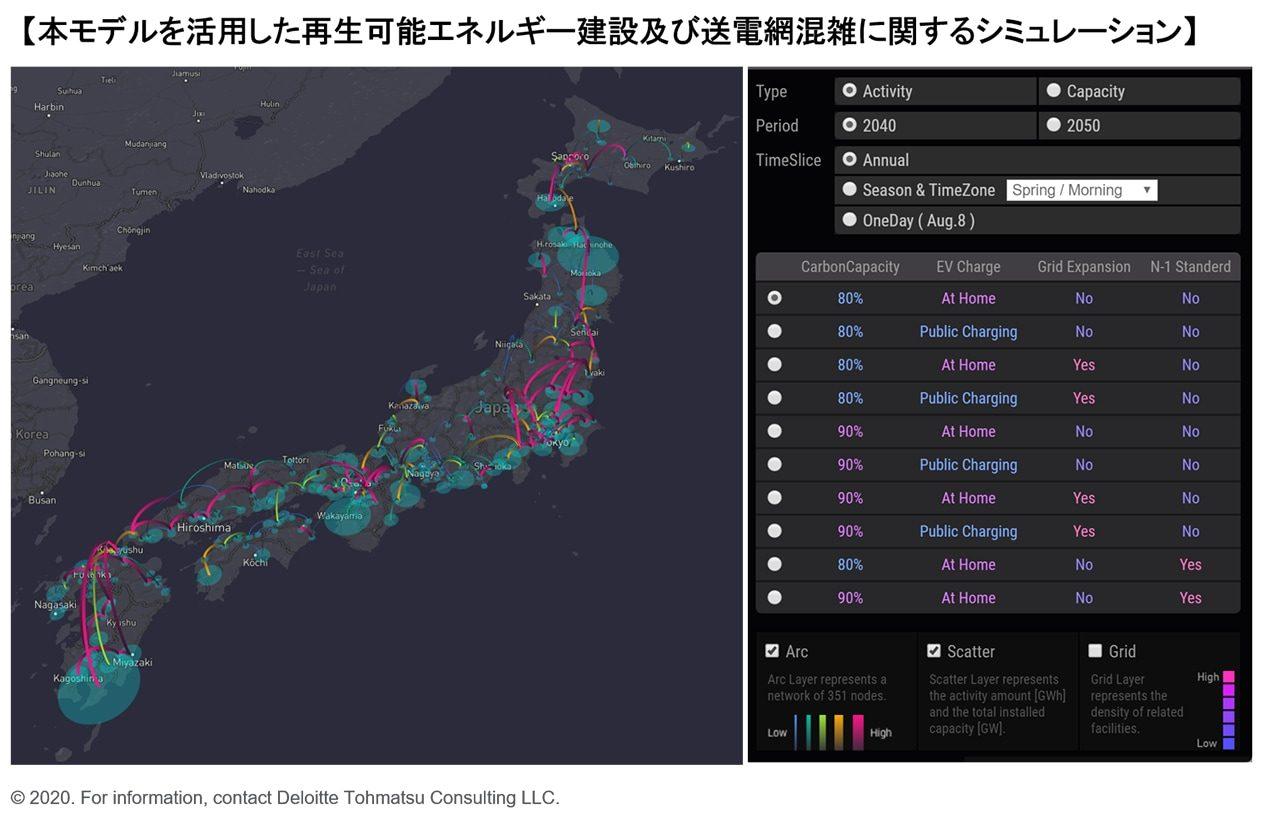Open the Spring / Morning dropdown
Image resolution: width=1280 pixels, height=819 pixels.
click(1082, 190)
